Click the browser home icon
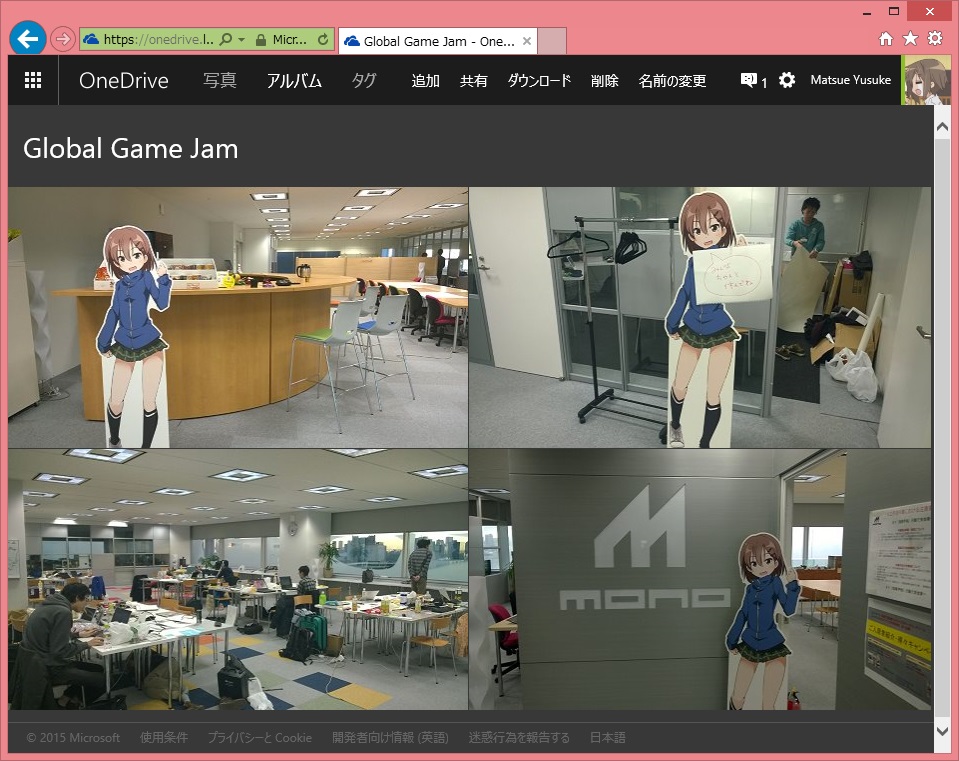The image size is (959, 761). pos(886,39)
